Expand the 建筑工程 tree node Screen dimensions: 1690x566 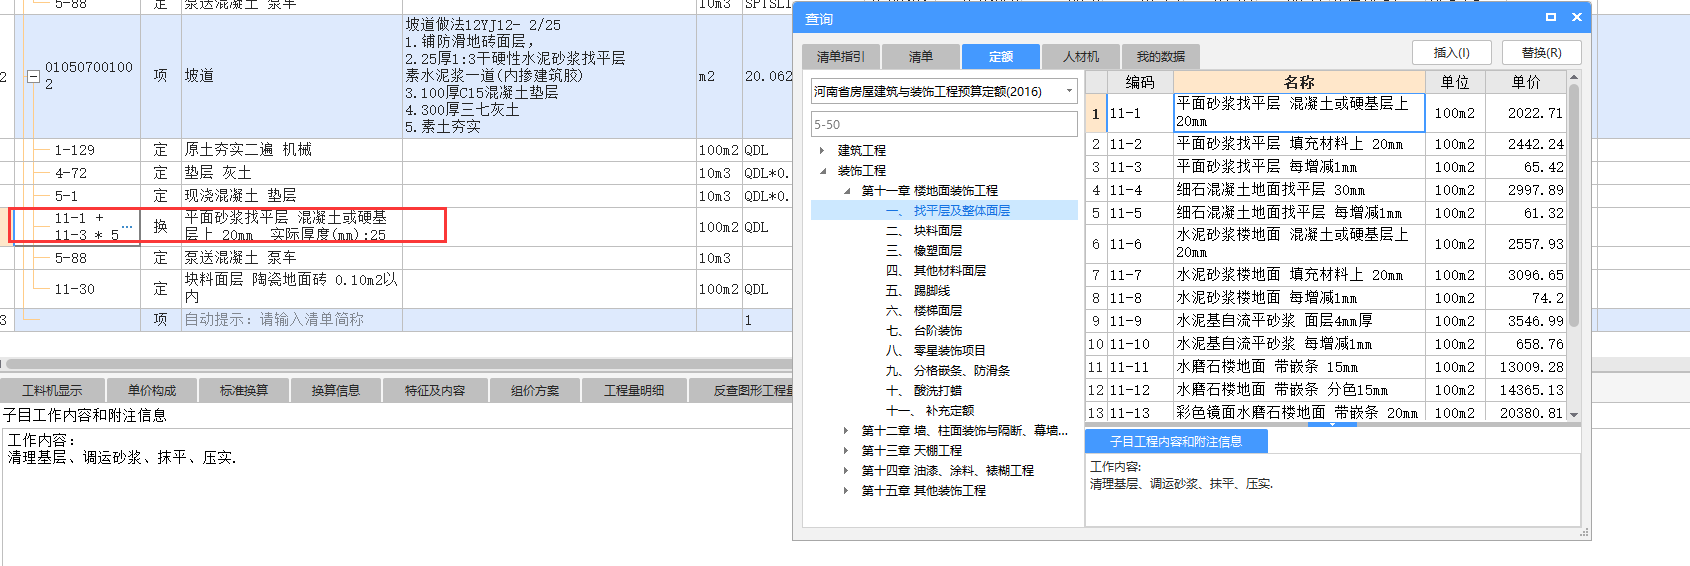pos(822,150)
